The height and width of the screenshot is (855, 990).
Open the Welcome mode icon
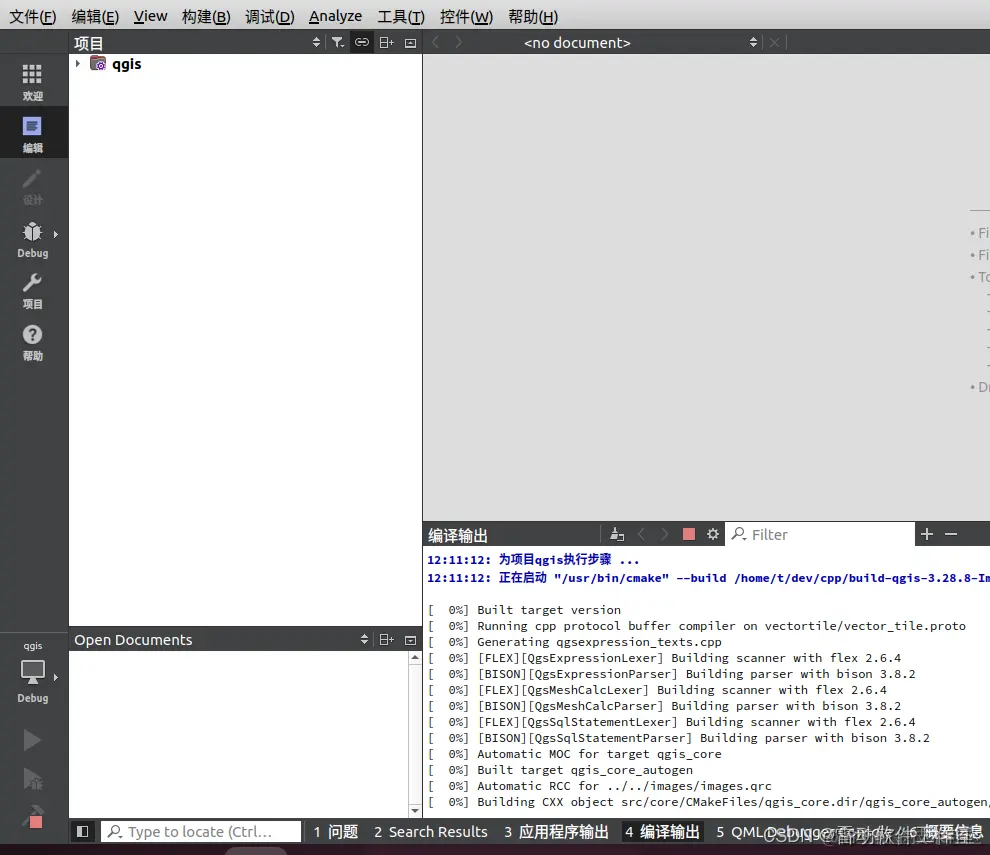[32, 81]
